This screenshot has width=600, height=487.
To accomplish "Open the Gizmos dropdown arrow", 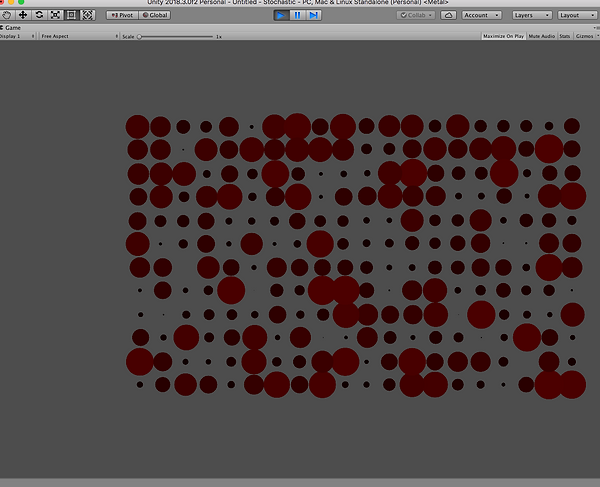I will pyautogui.click(x=598, y=36).
